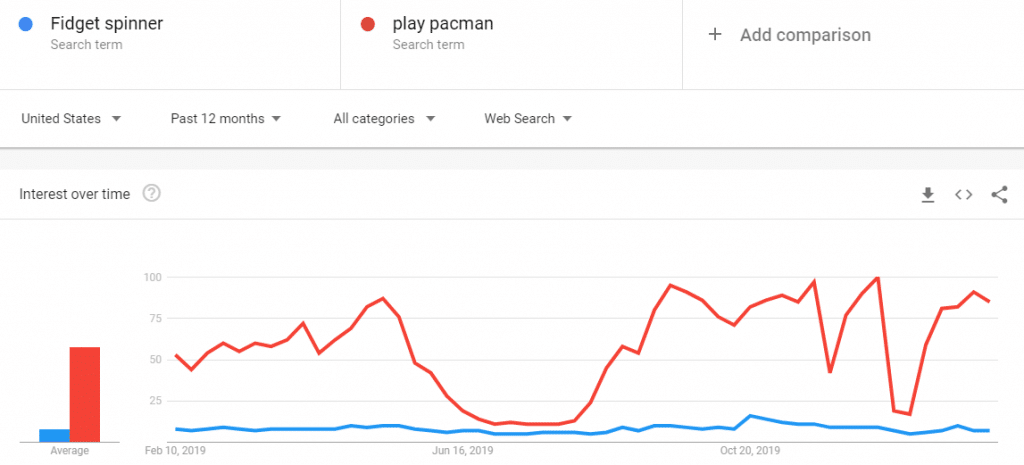Select the blue average bar
Screen dimensions: 1024x465
coord(54,436)
